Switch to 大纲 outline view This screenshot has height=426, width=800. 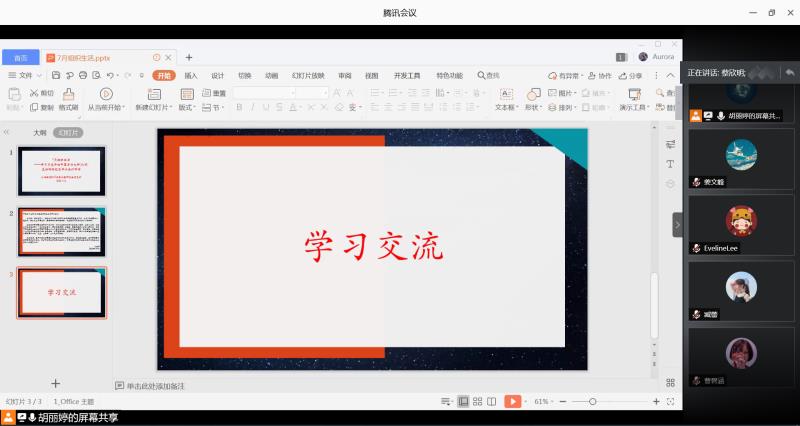pyautogui.click(x=39, y=132)
